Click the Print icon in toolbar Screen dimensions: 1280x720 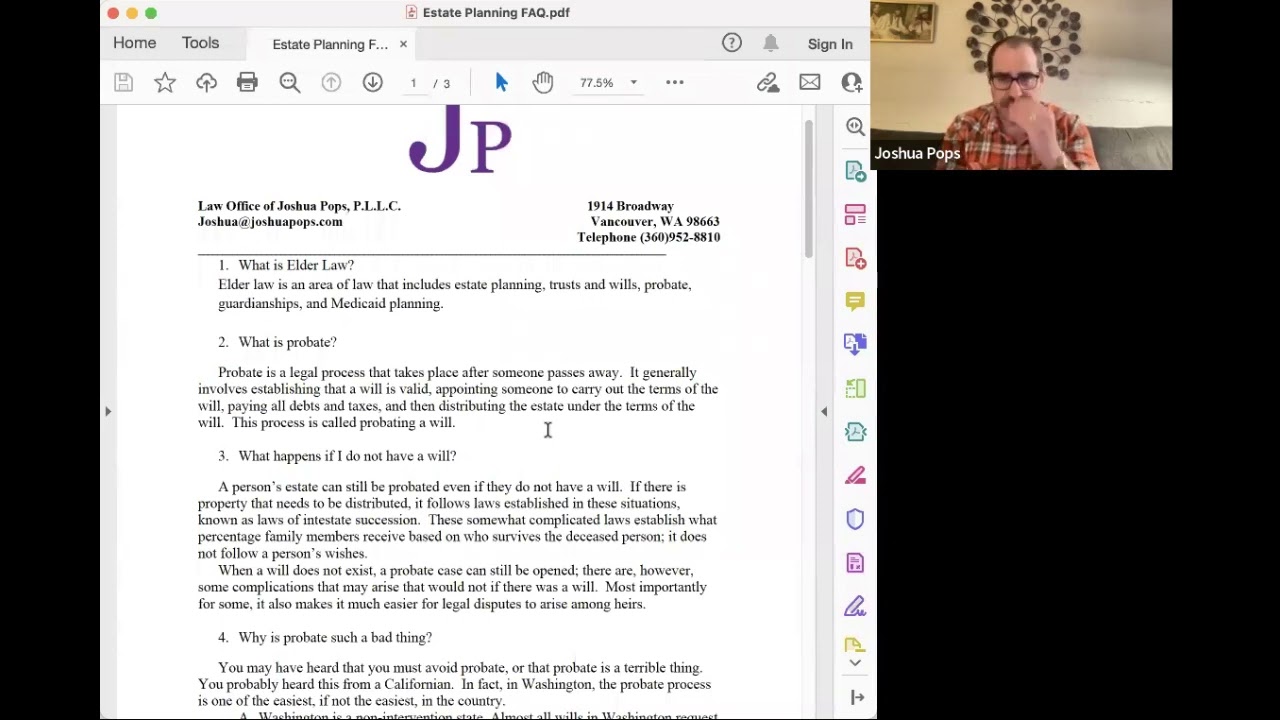click(247, 83)
